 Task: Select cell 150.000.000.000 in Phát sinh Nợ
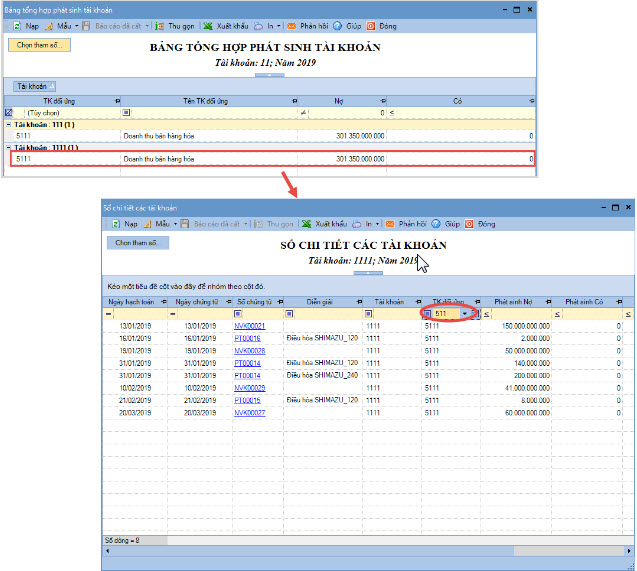[516, 326]
